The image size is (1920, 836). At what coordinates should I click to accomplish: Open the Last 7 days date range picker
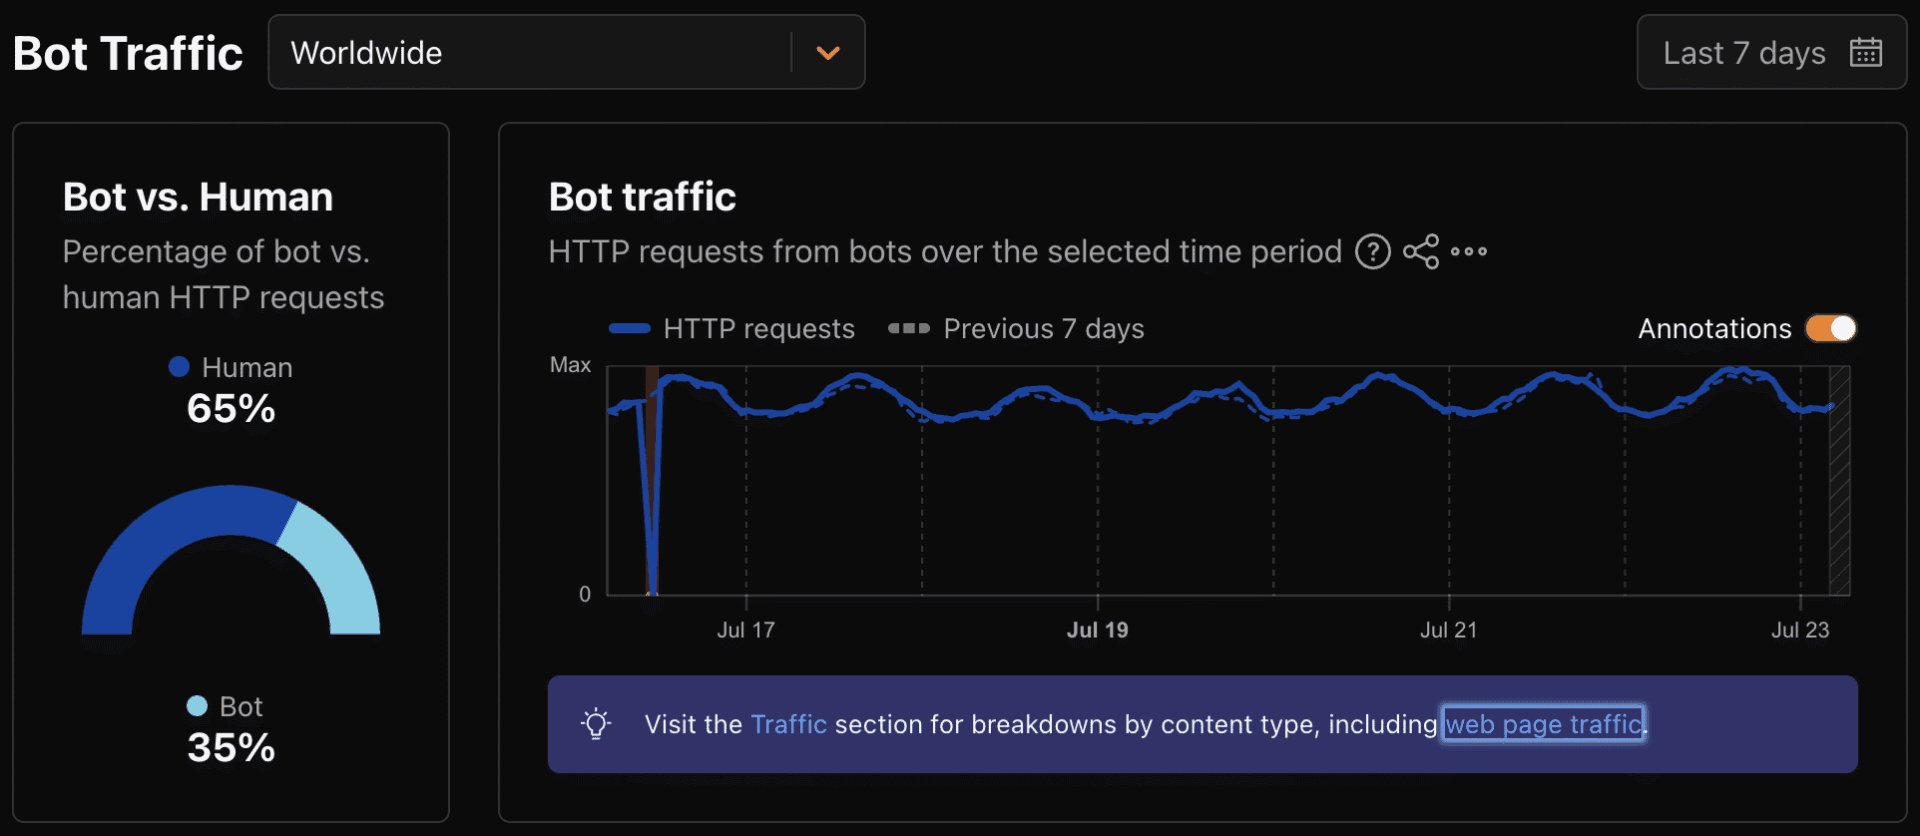pos(1772,52)
